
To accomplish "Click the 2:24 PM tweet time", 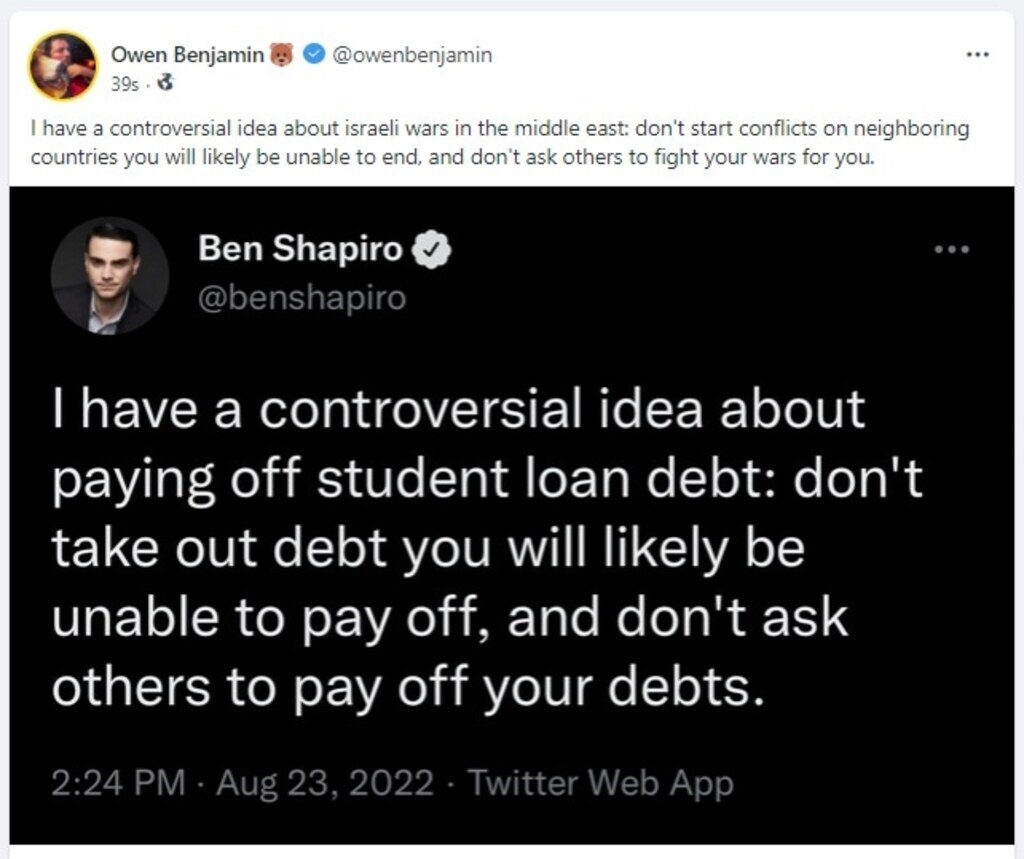I will (x=117, y=782).
